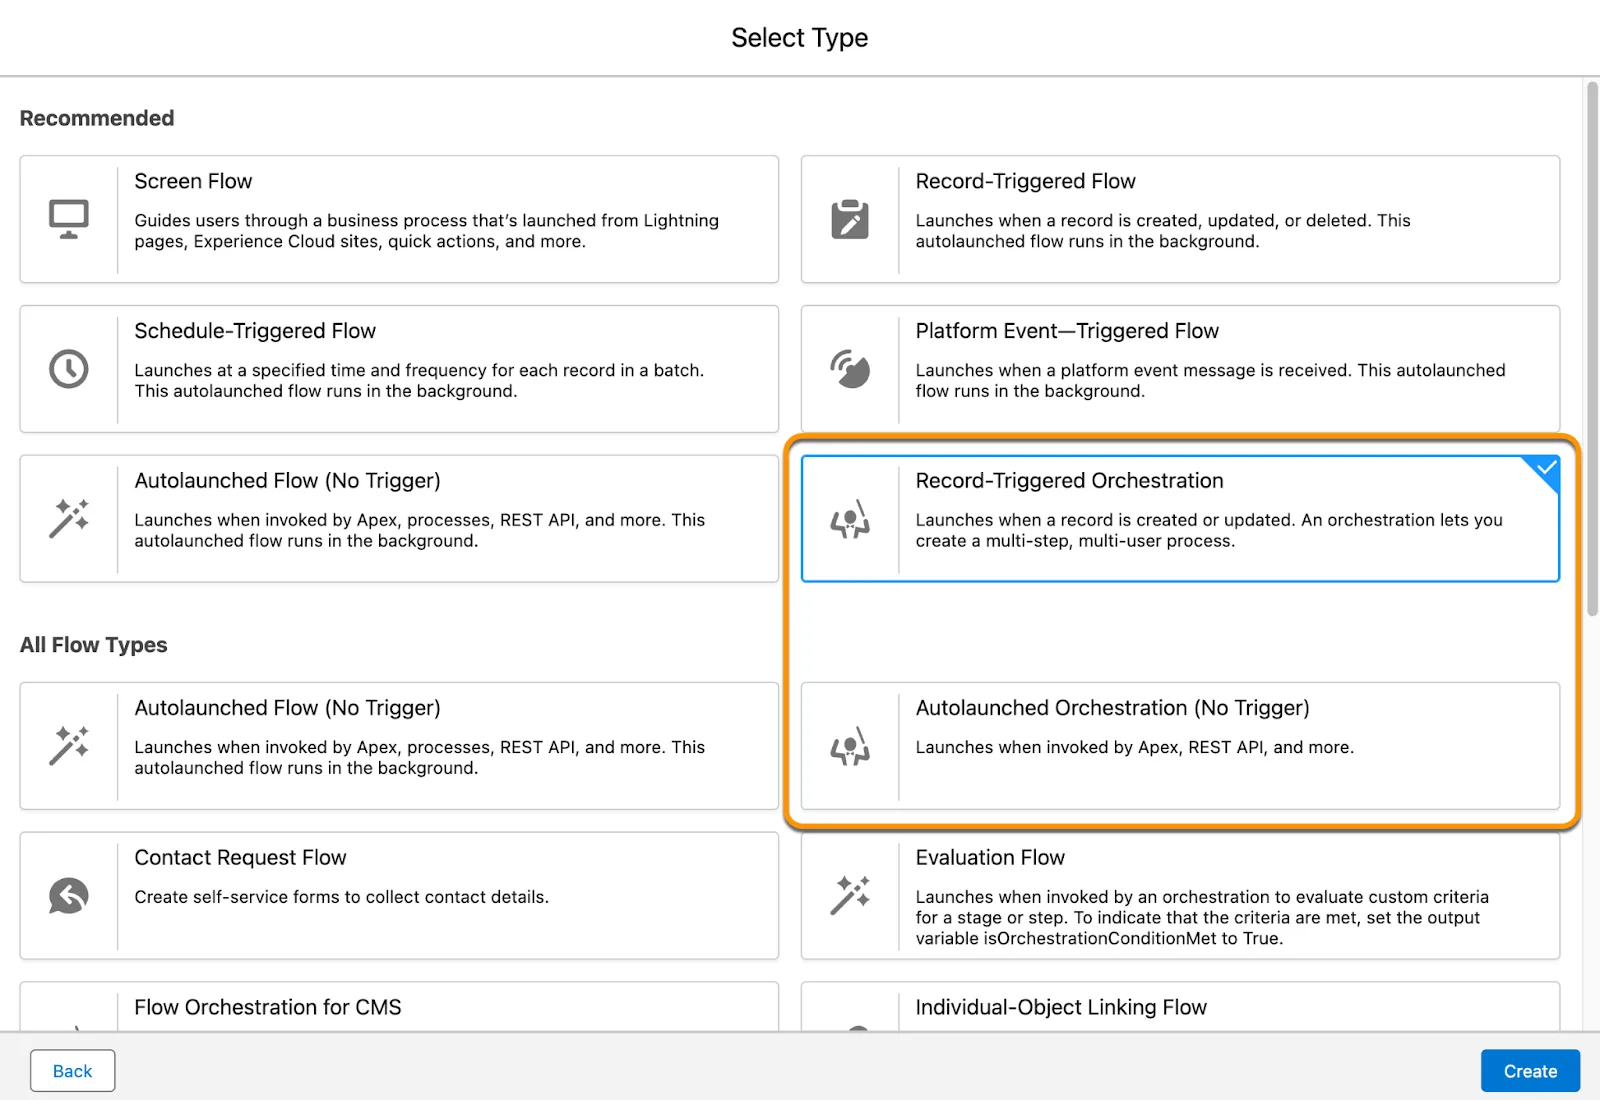Click the Autolaunched Flow magic-wand icon
This screenshot has width=1600, height=1100.
(x=67, y=518)
